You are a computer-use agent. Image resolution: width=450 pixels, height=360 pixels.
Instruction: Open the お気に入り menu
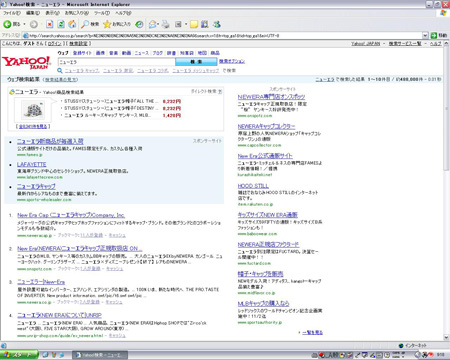click(x=77, y=13)
